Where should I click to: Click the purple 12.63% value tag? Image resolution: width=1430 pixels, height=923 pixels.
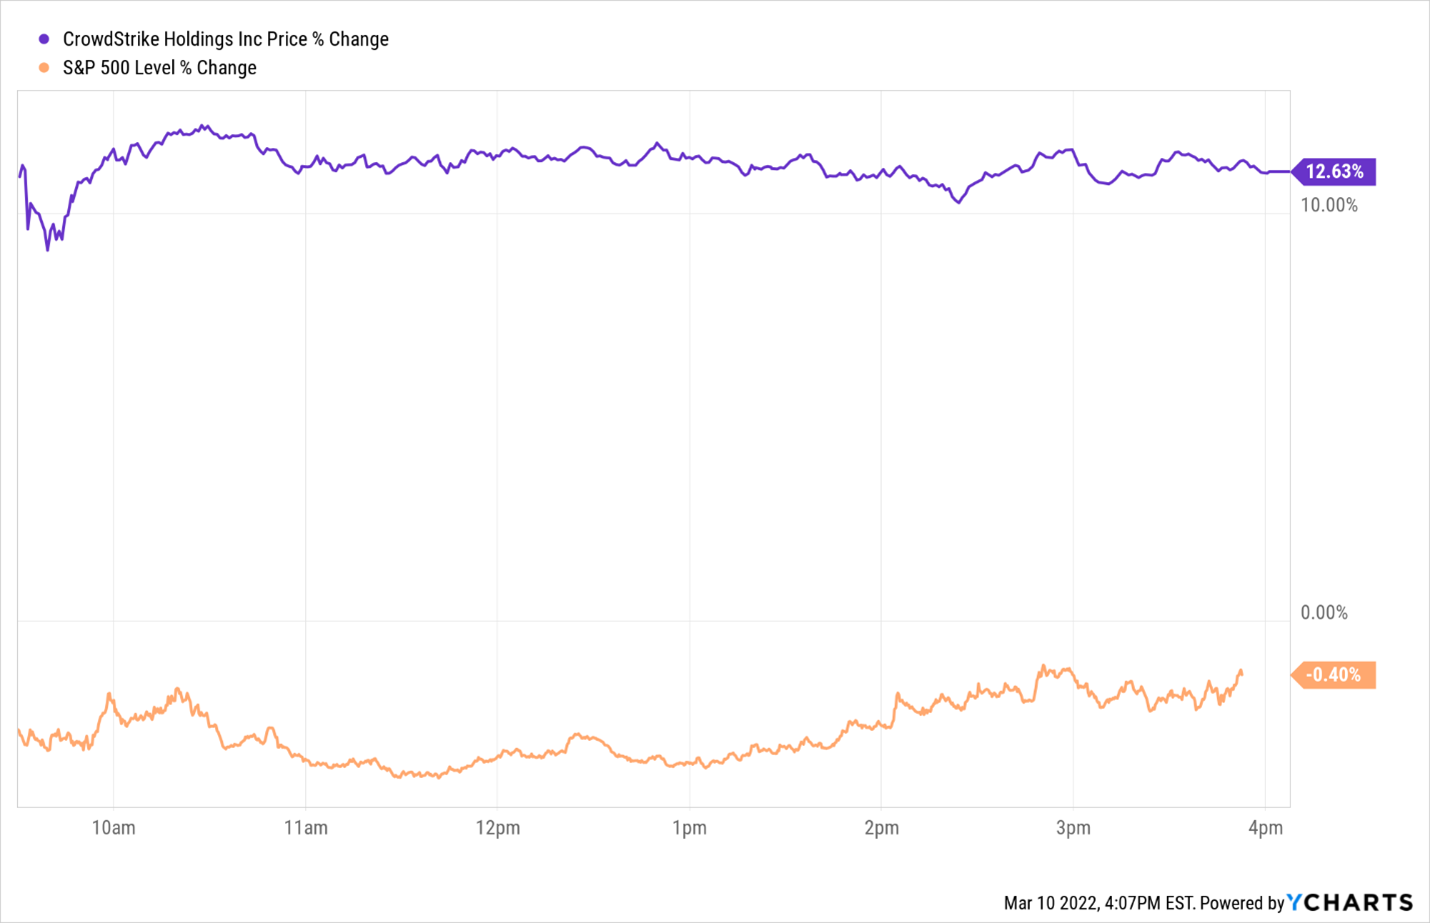1335,172
